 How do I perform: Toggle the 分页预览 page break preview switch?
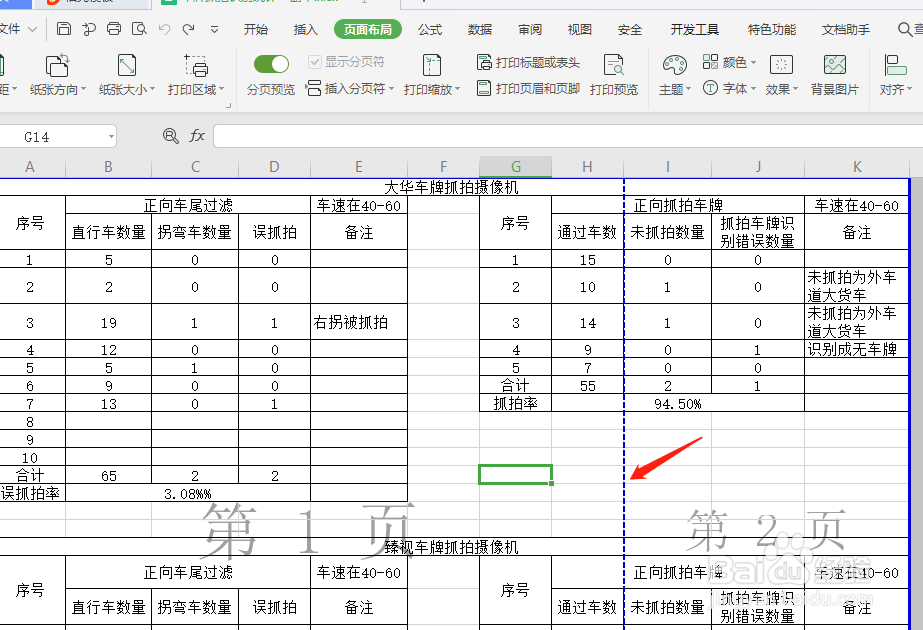tap(271, 64)
